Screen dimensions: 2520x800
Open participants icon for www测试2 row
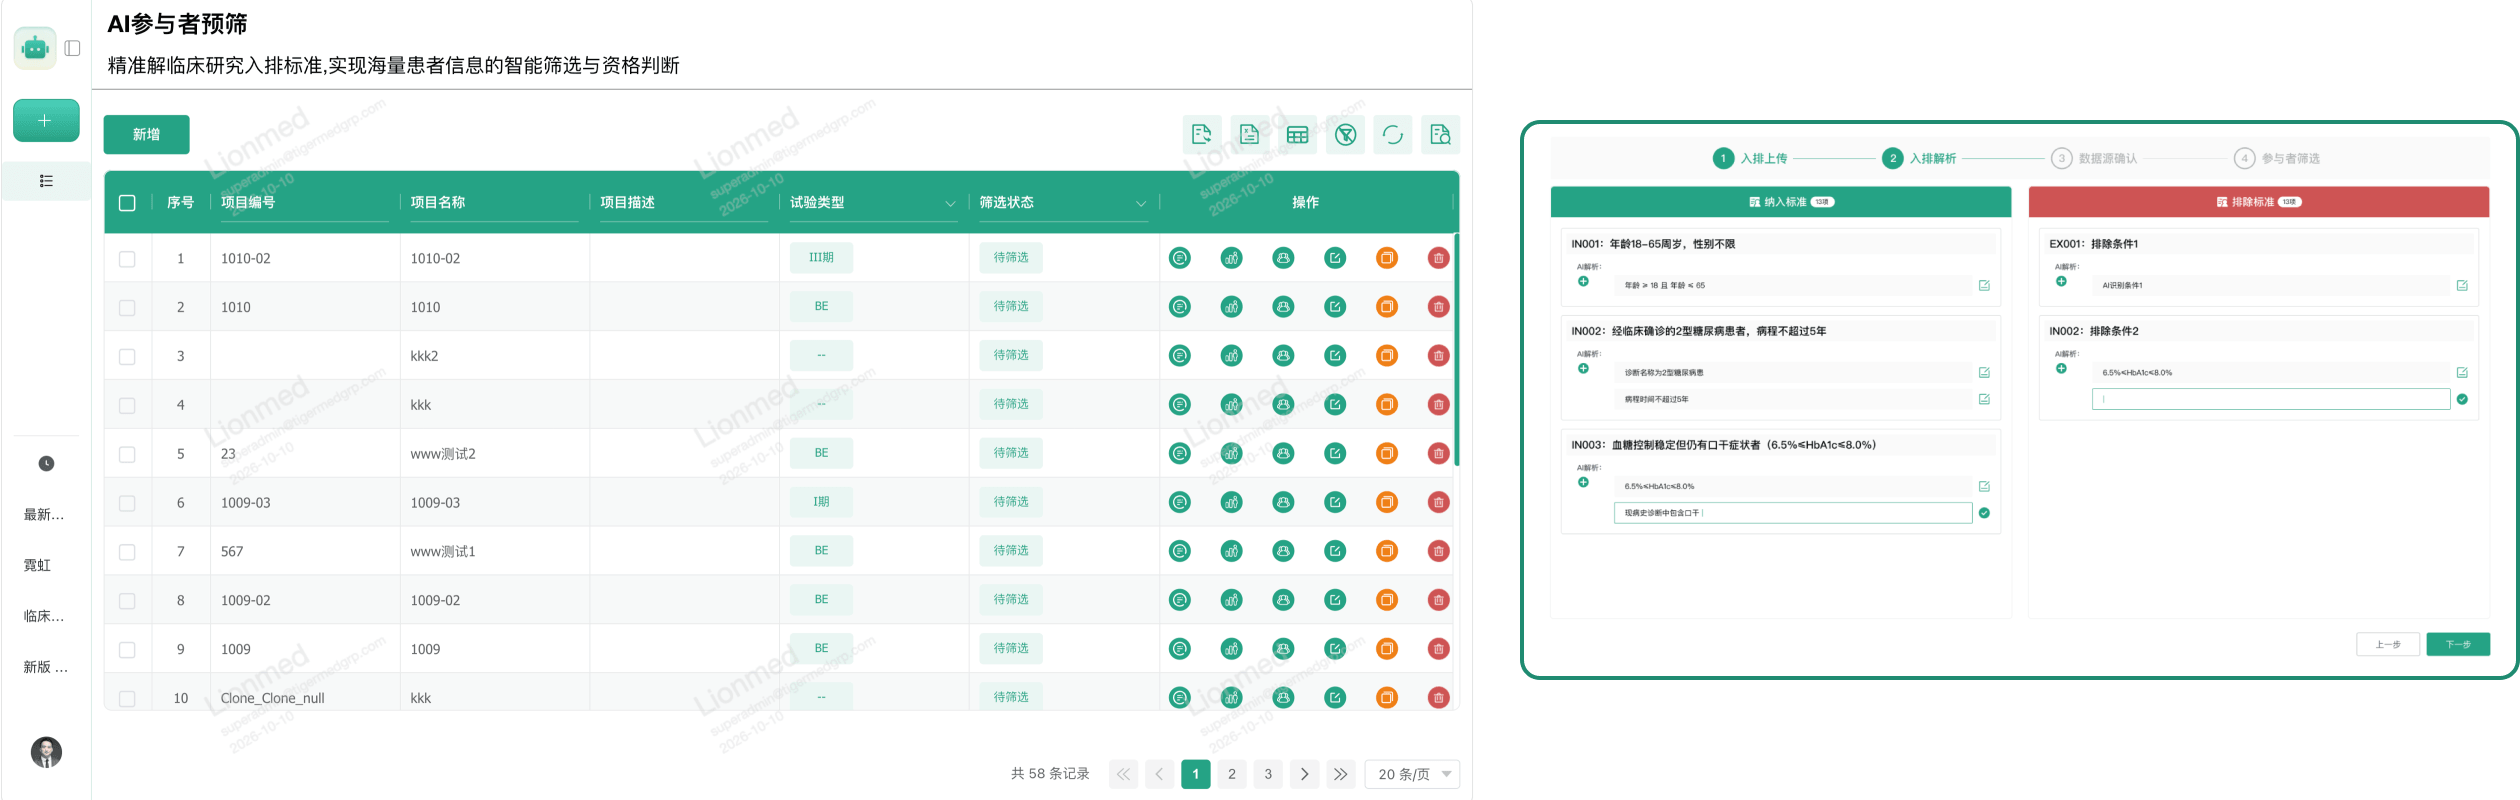click(1283, 454)
